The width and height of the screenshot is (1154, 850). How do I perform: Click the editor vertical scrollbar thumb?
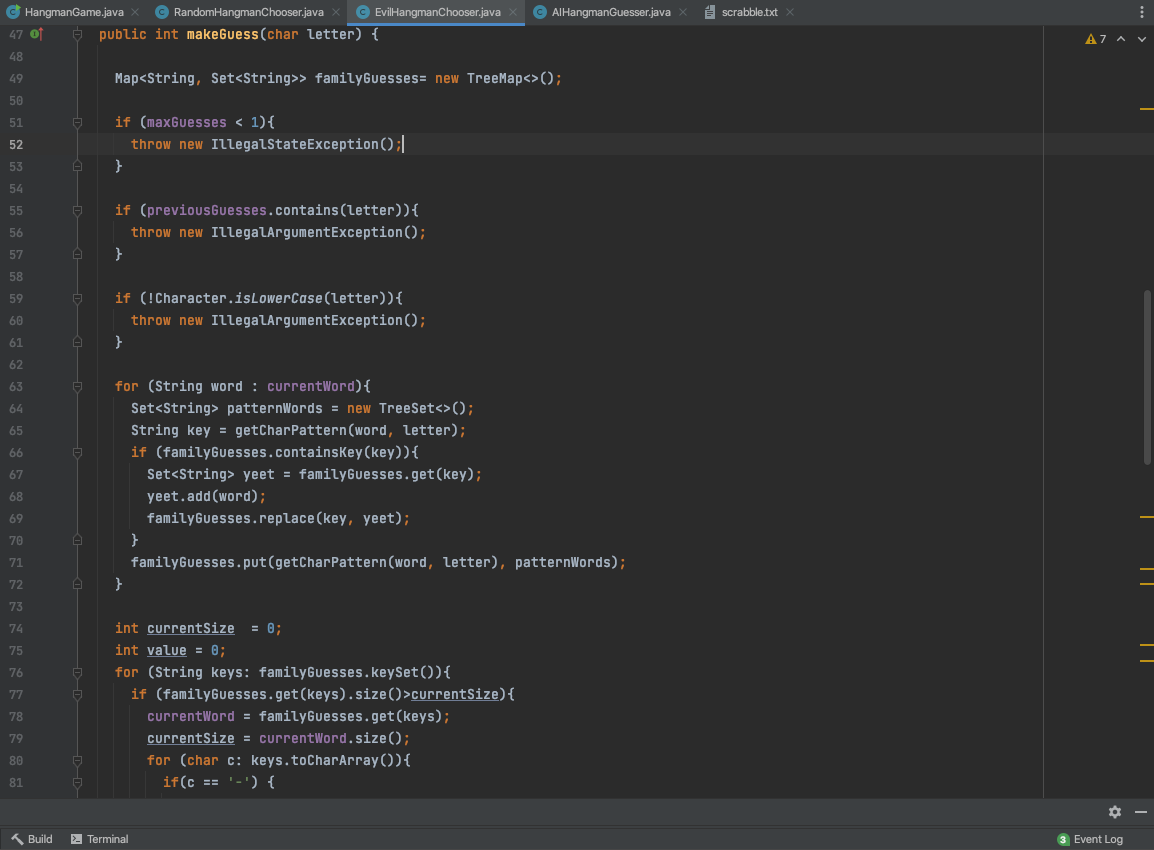click(1147, 376)
